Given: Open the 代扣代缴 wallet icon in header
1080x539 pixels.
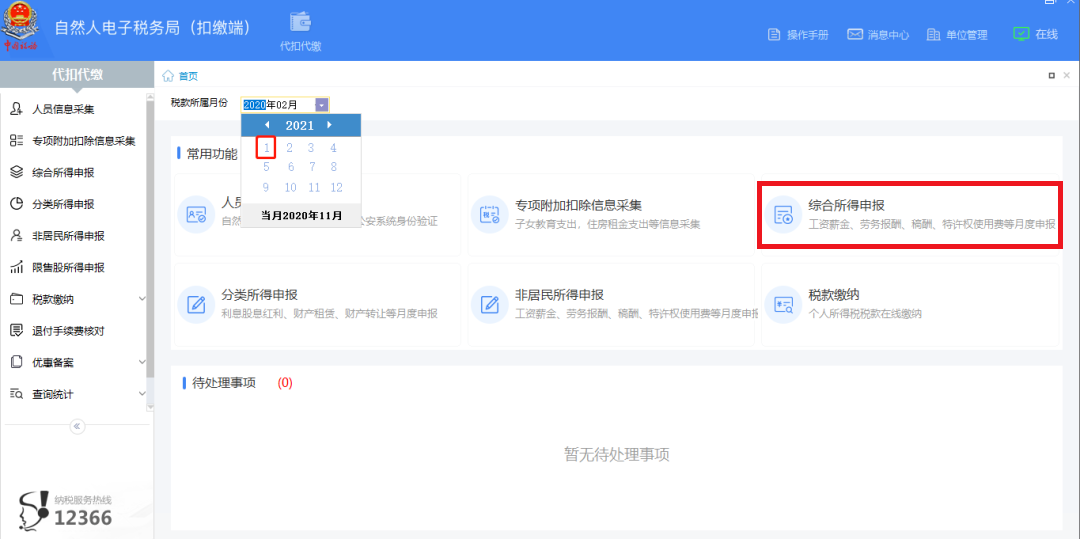Looking at the screenshot, I should coord(300,21).
